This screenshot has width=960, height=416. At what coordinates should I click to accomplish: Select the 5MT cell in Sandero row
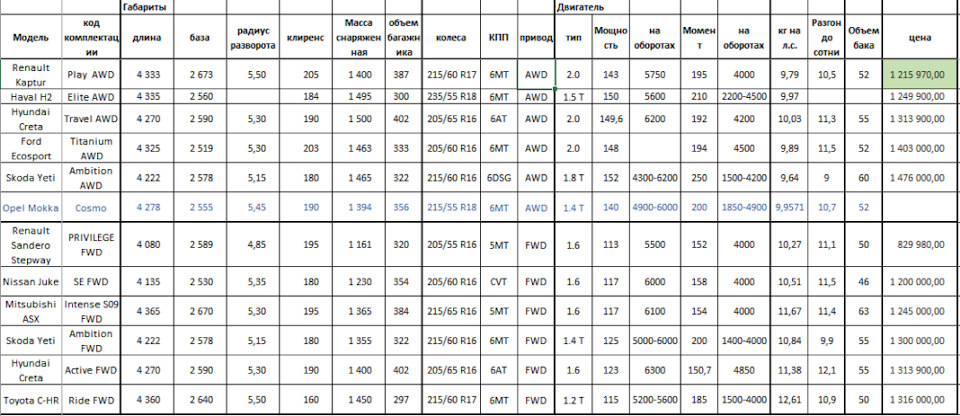point(499,244)
